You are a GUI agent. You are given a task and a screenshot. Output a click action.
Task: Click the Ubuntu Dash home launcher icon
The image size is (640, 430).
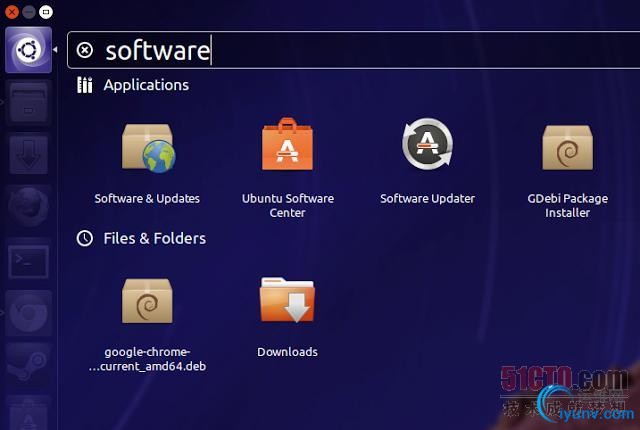29,50
